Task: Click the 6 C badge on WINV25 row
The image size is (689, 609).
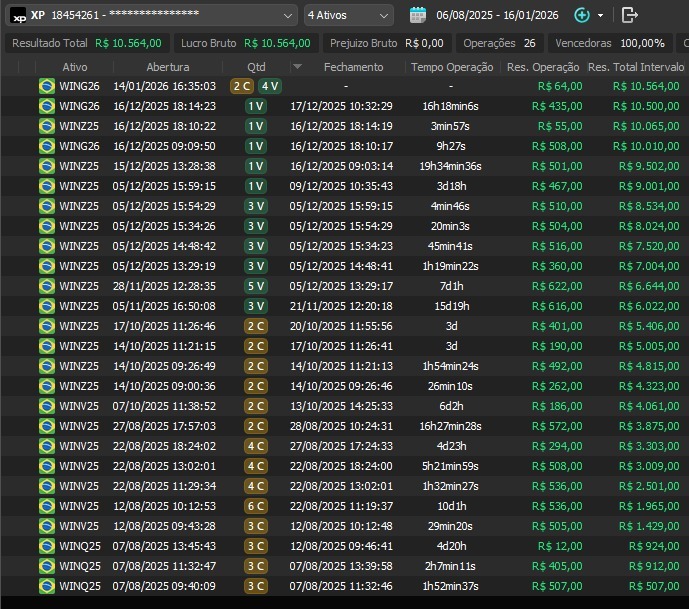Action: 256,506
